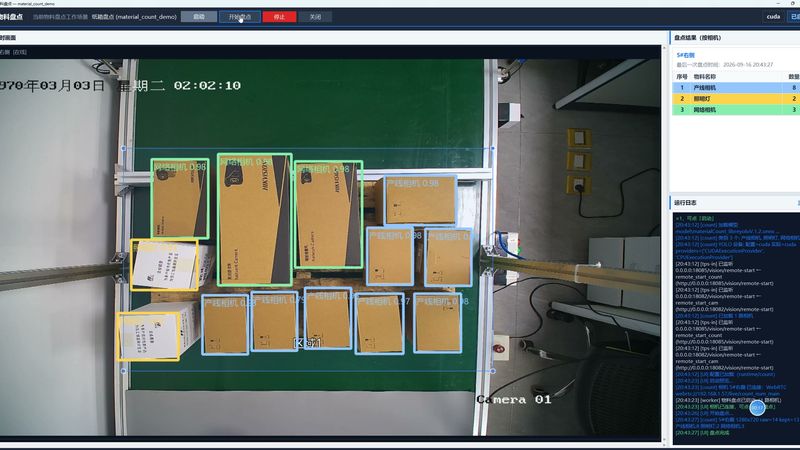Screen dimensions: 800x450
Task: Click the gray 启动 button beside scene name
Action: 199,17
